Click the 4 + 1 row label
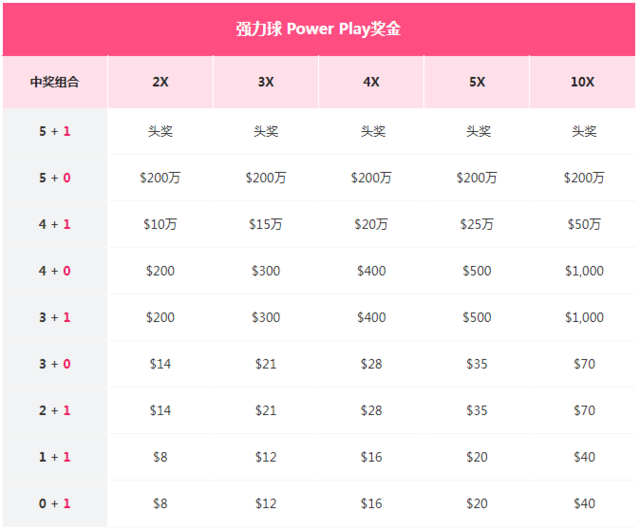640x530 pixels. (55, 225)
